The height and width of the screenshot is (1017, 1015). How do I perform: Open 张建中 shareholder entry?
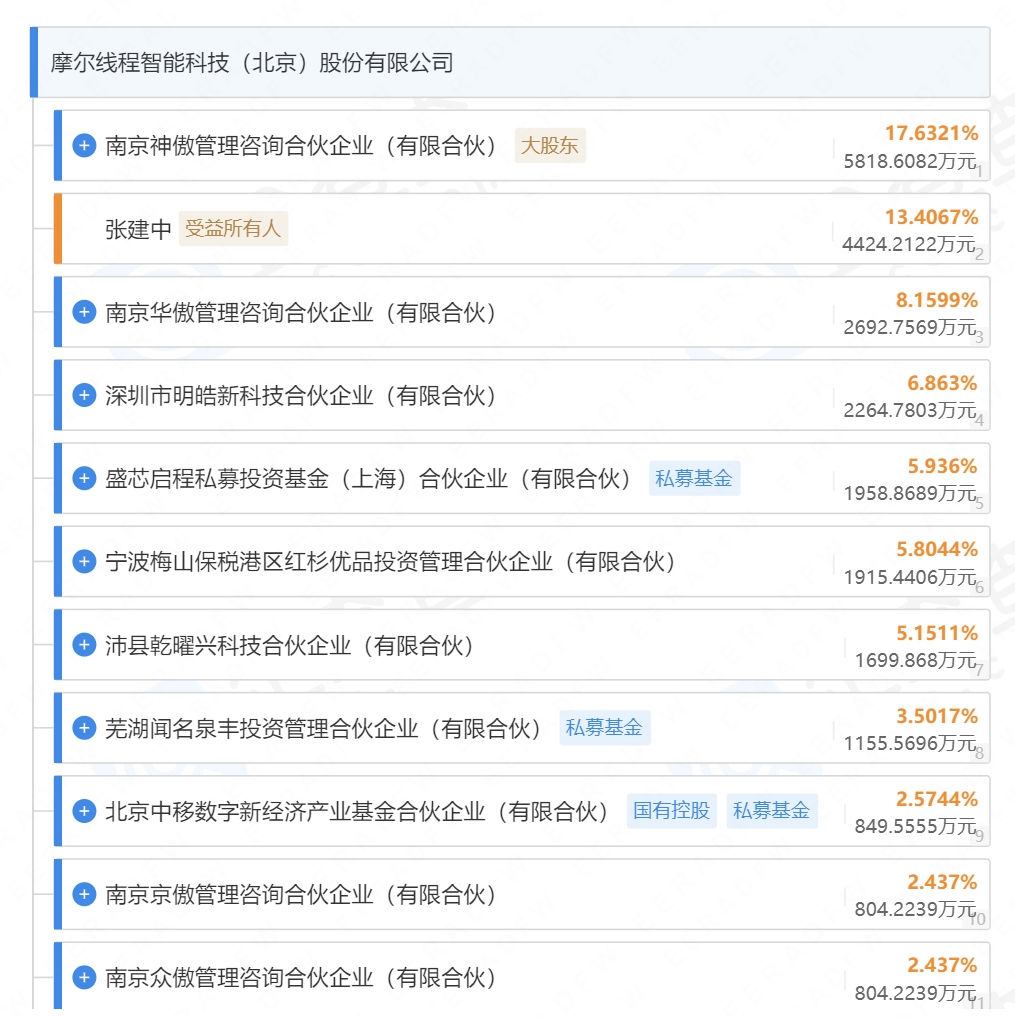click(x=138, y=229)
